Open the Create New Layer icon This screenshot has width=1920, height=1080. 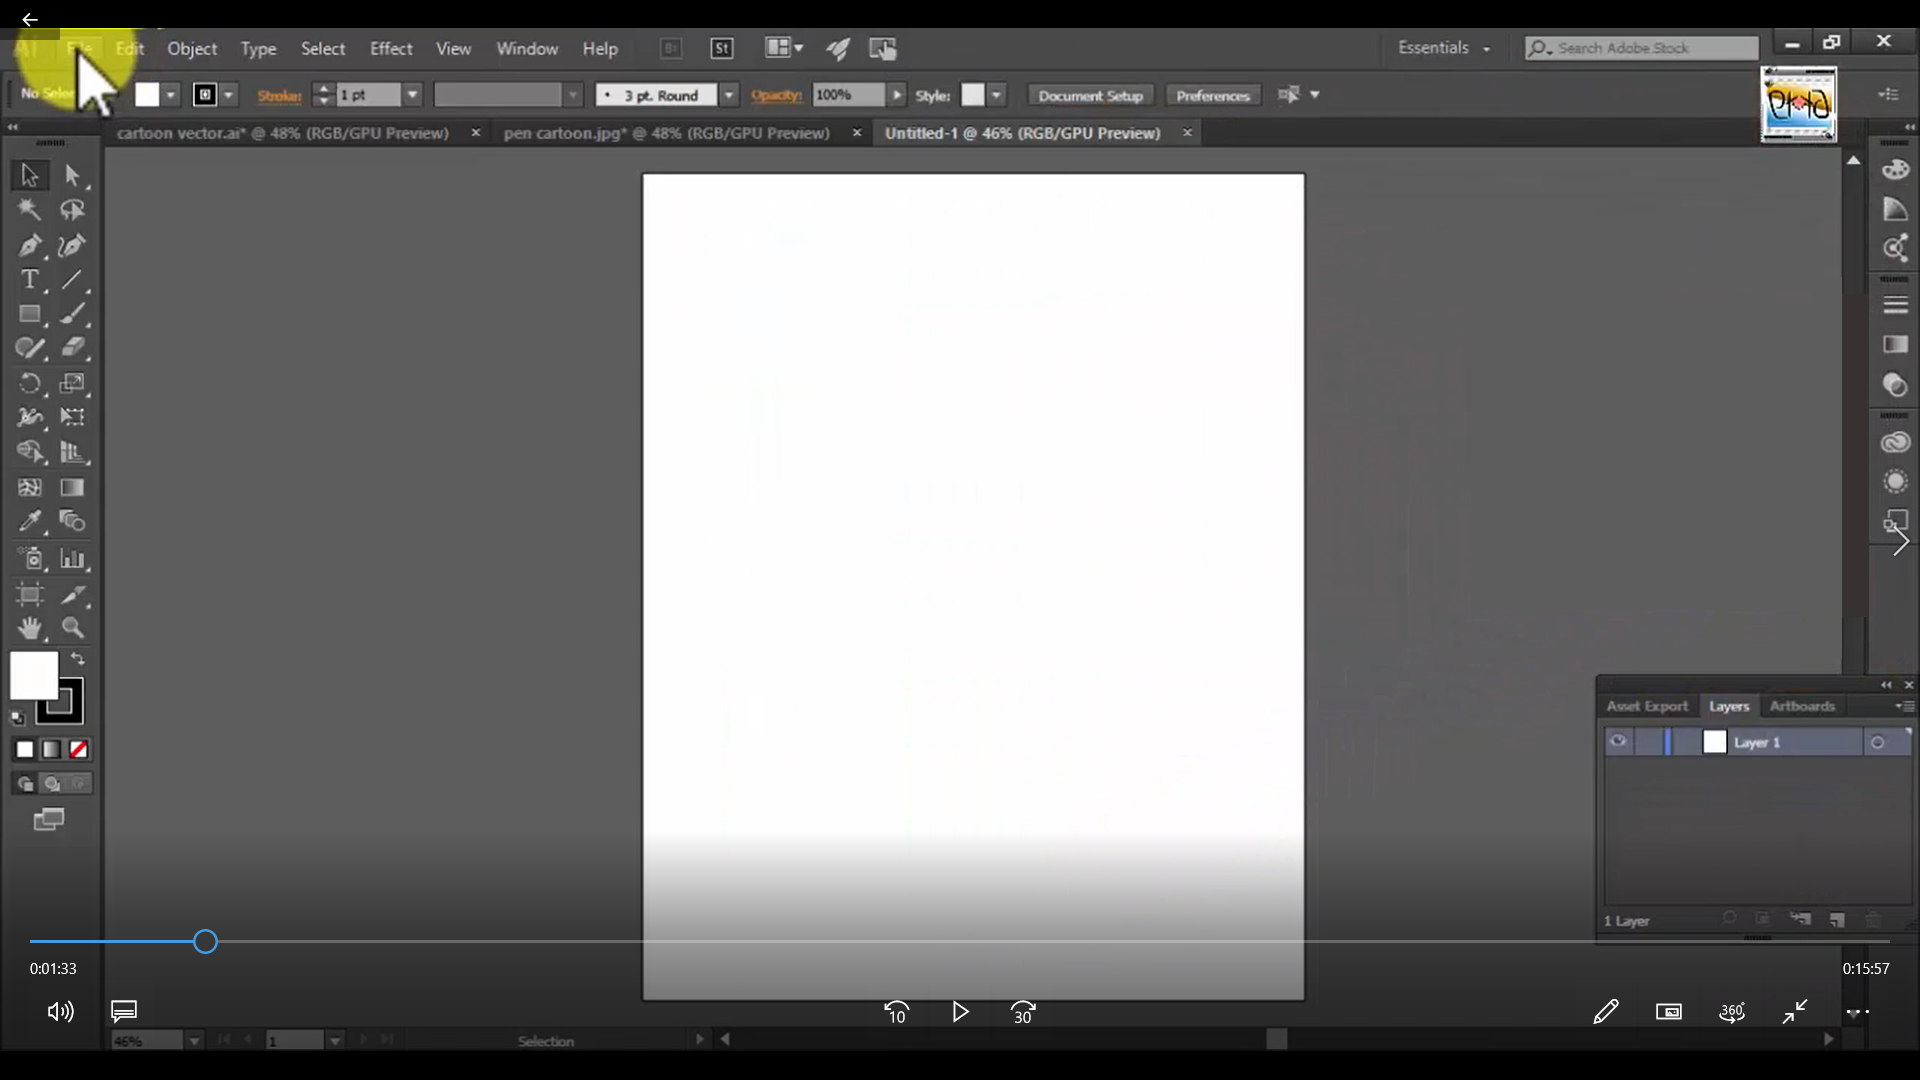1839,921
